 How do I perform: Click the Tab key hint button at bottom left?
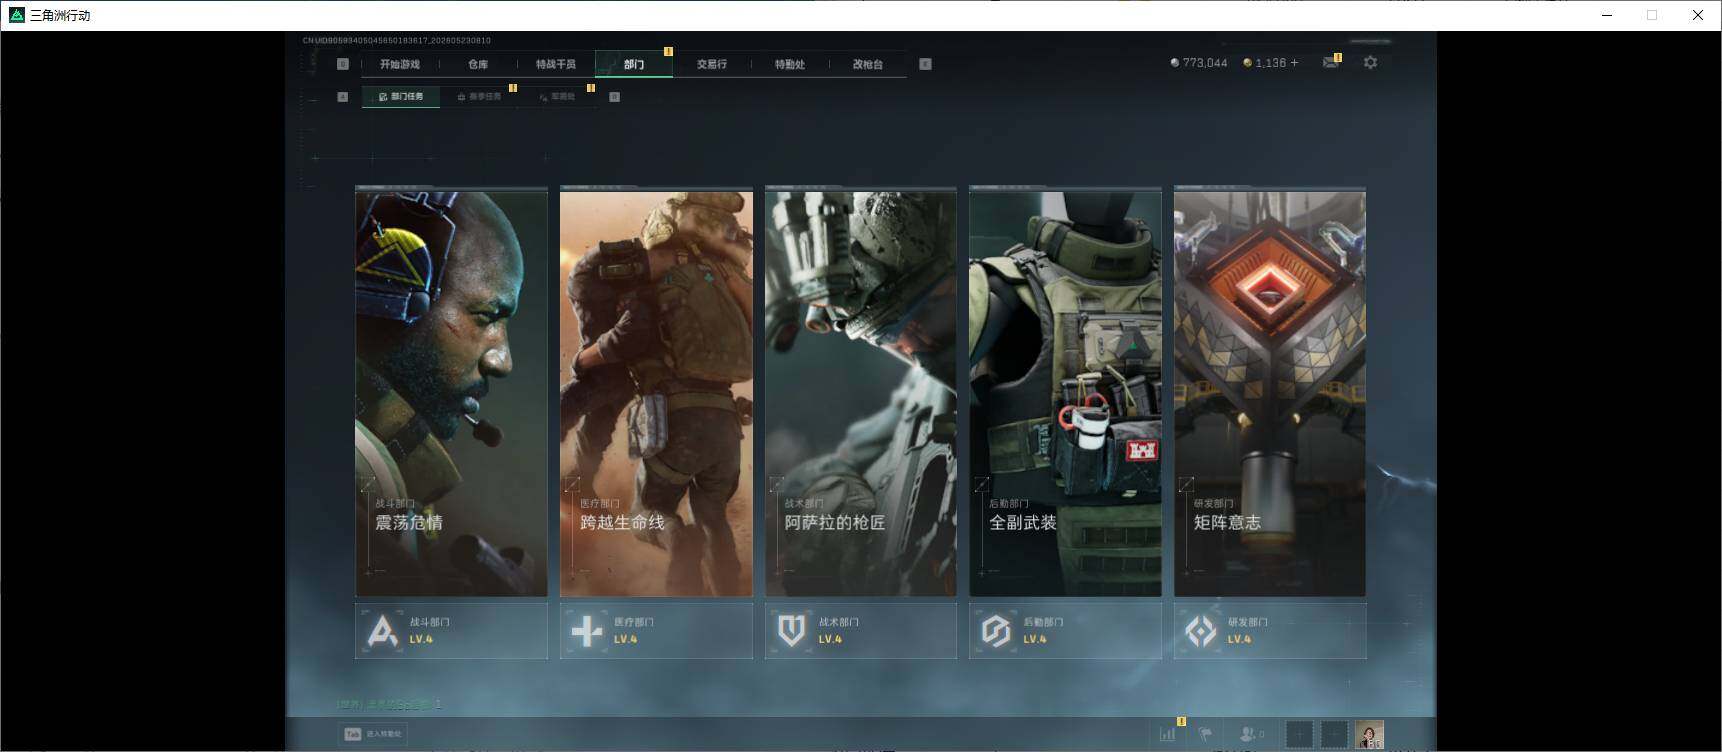point(373,734)
